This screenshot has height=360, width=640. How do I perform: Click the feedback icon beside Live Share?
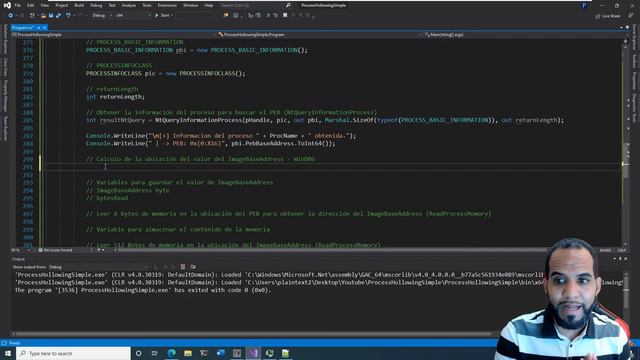click(x=630, y=16)
